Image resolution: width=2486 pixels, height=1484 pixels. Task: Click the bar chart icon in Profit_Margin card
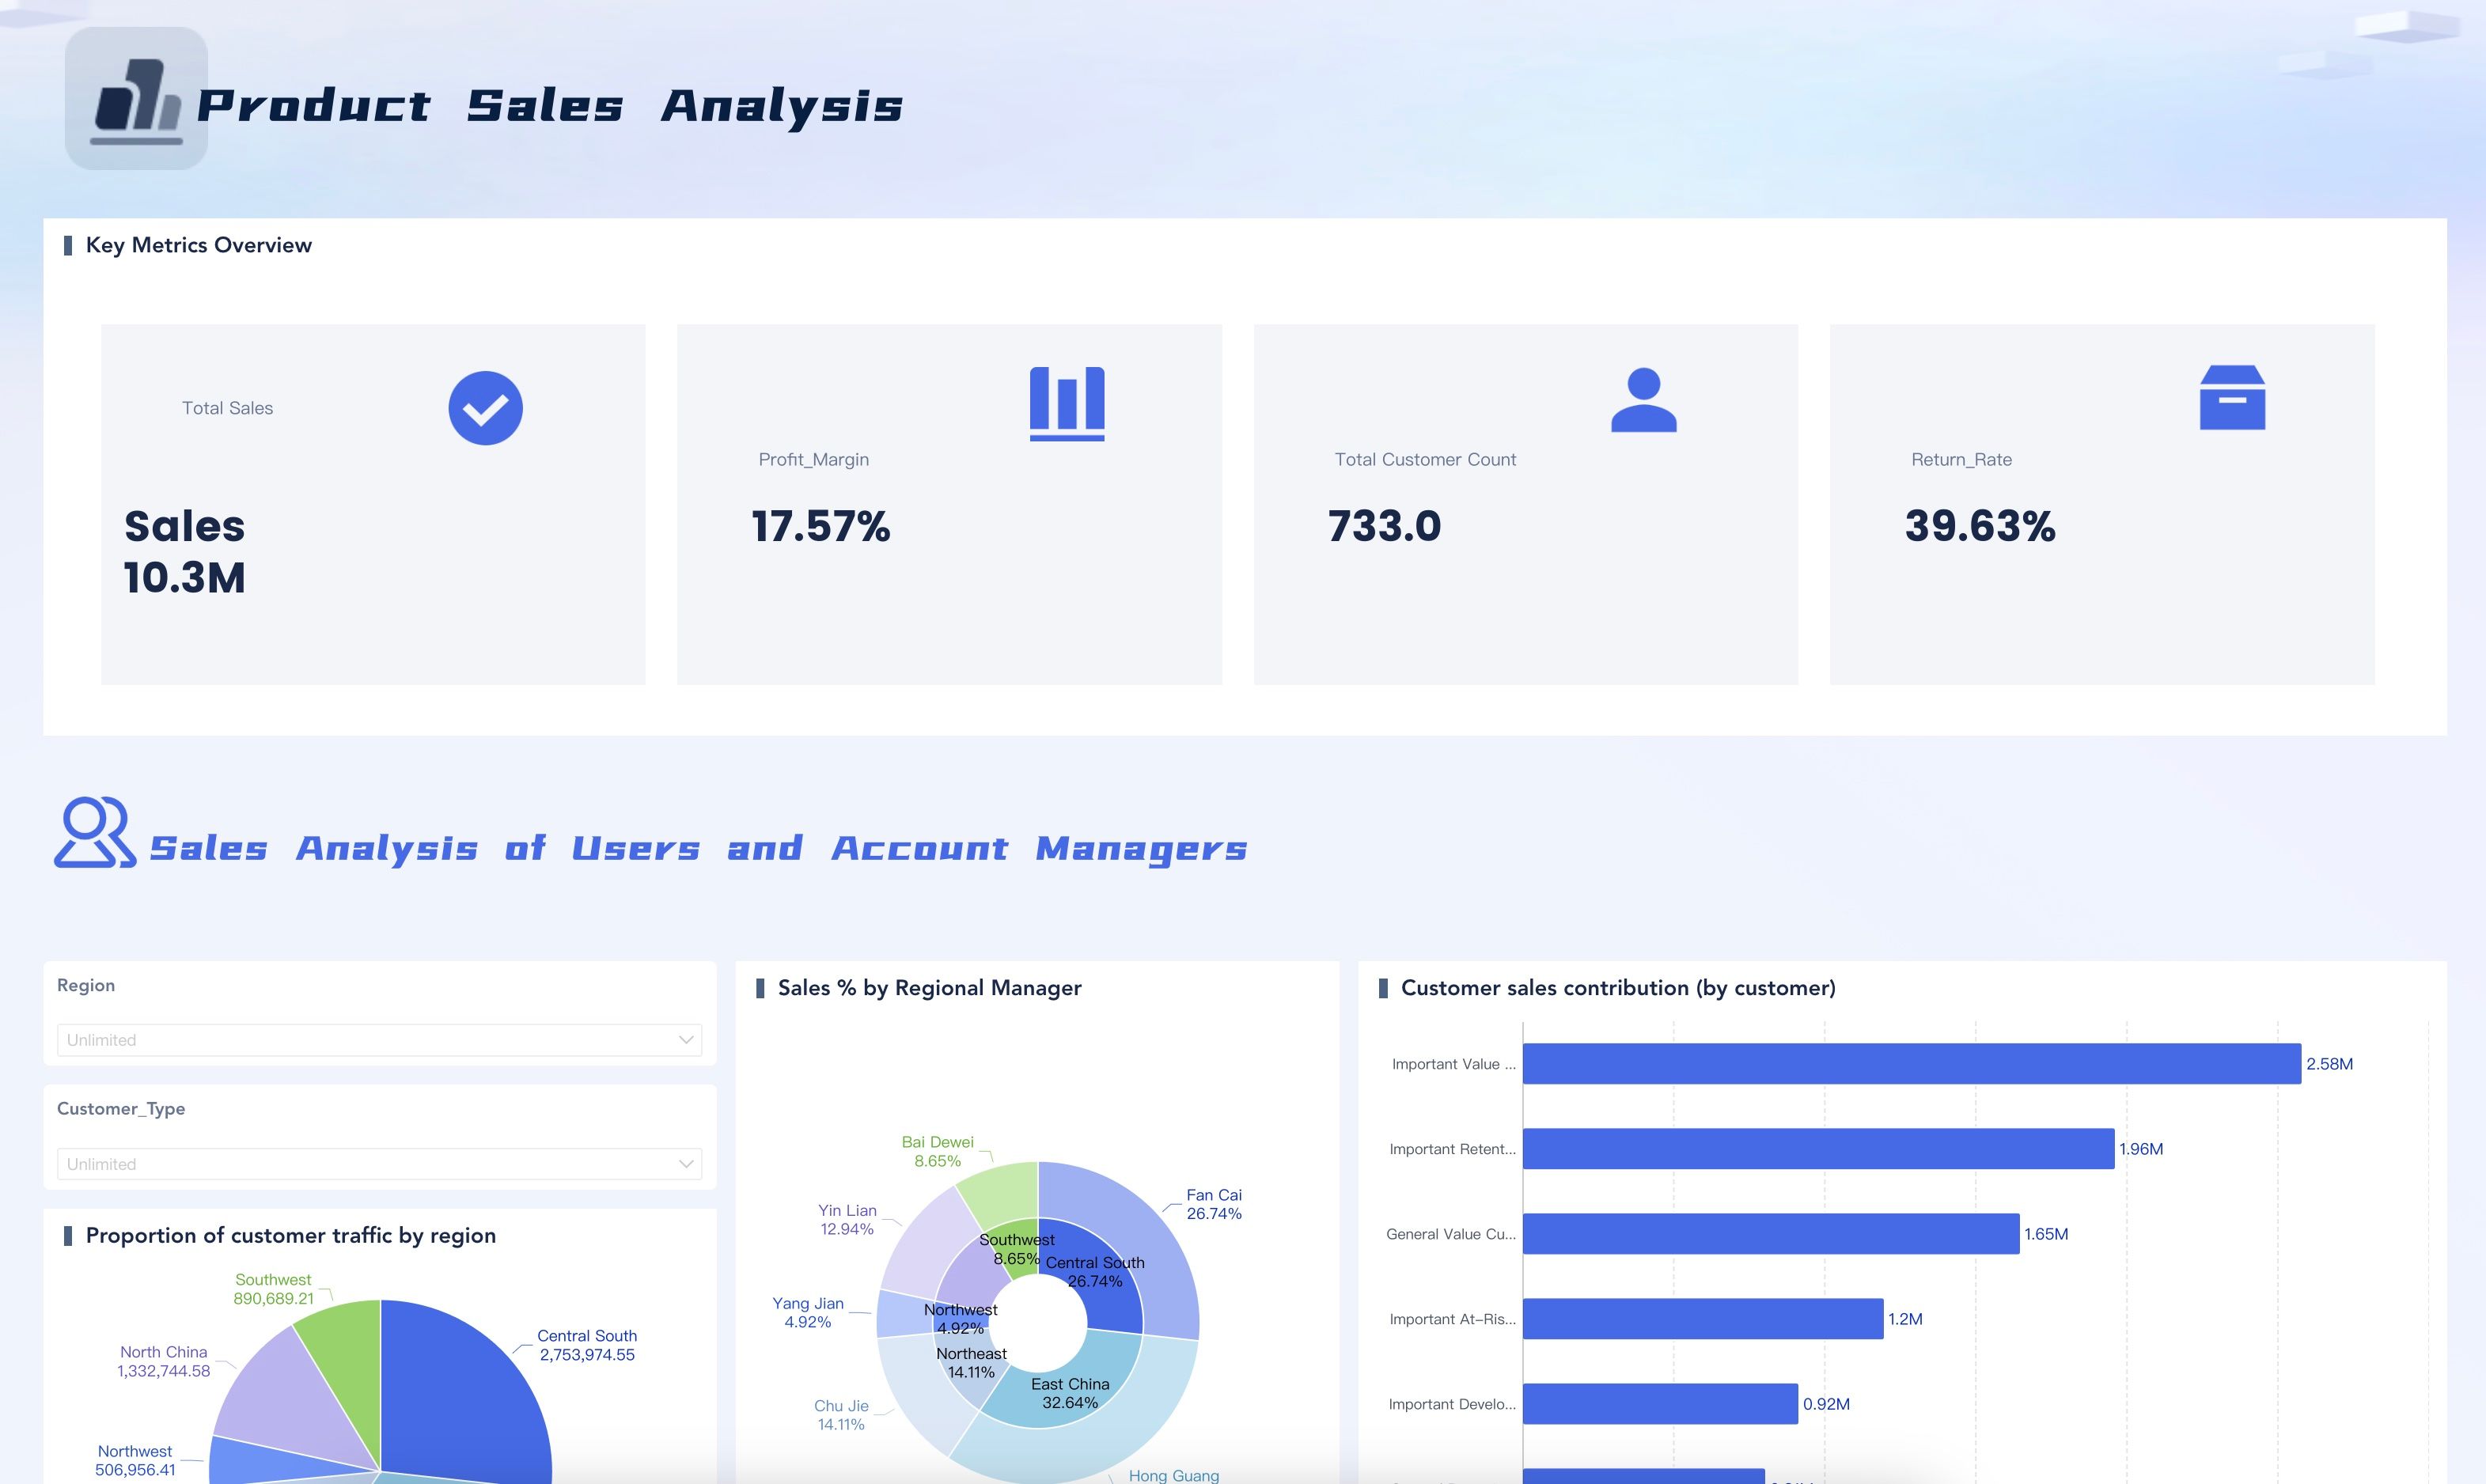pyautogui.click(x=1067, y=403)
